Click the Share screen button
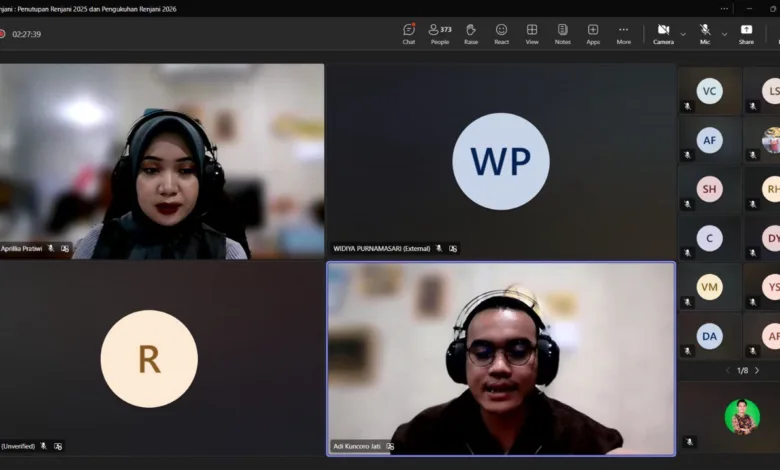780x470 pixels. 746,34
